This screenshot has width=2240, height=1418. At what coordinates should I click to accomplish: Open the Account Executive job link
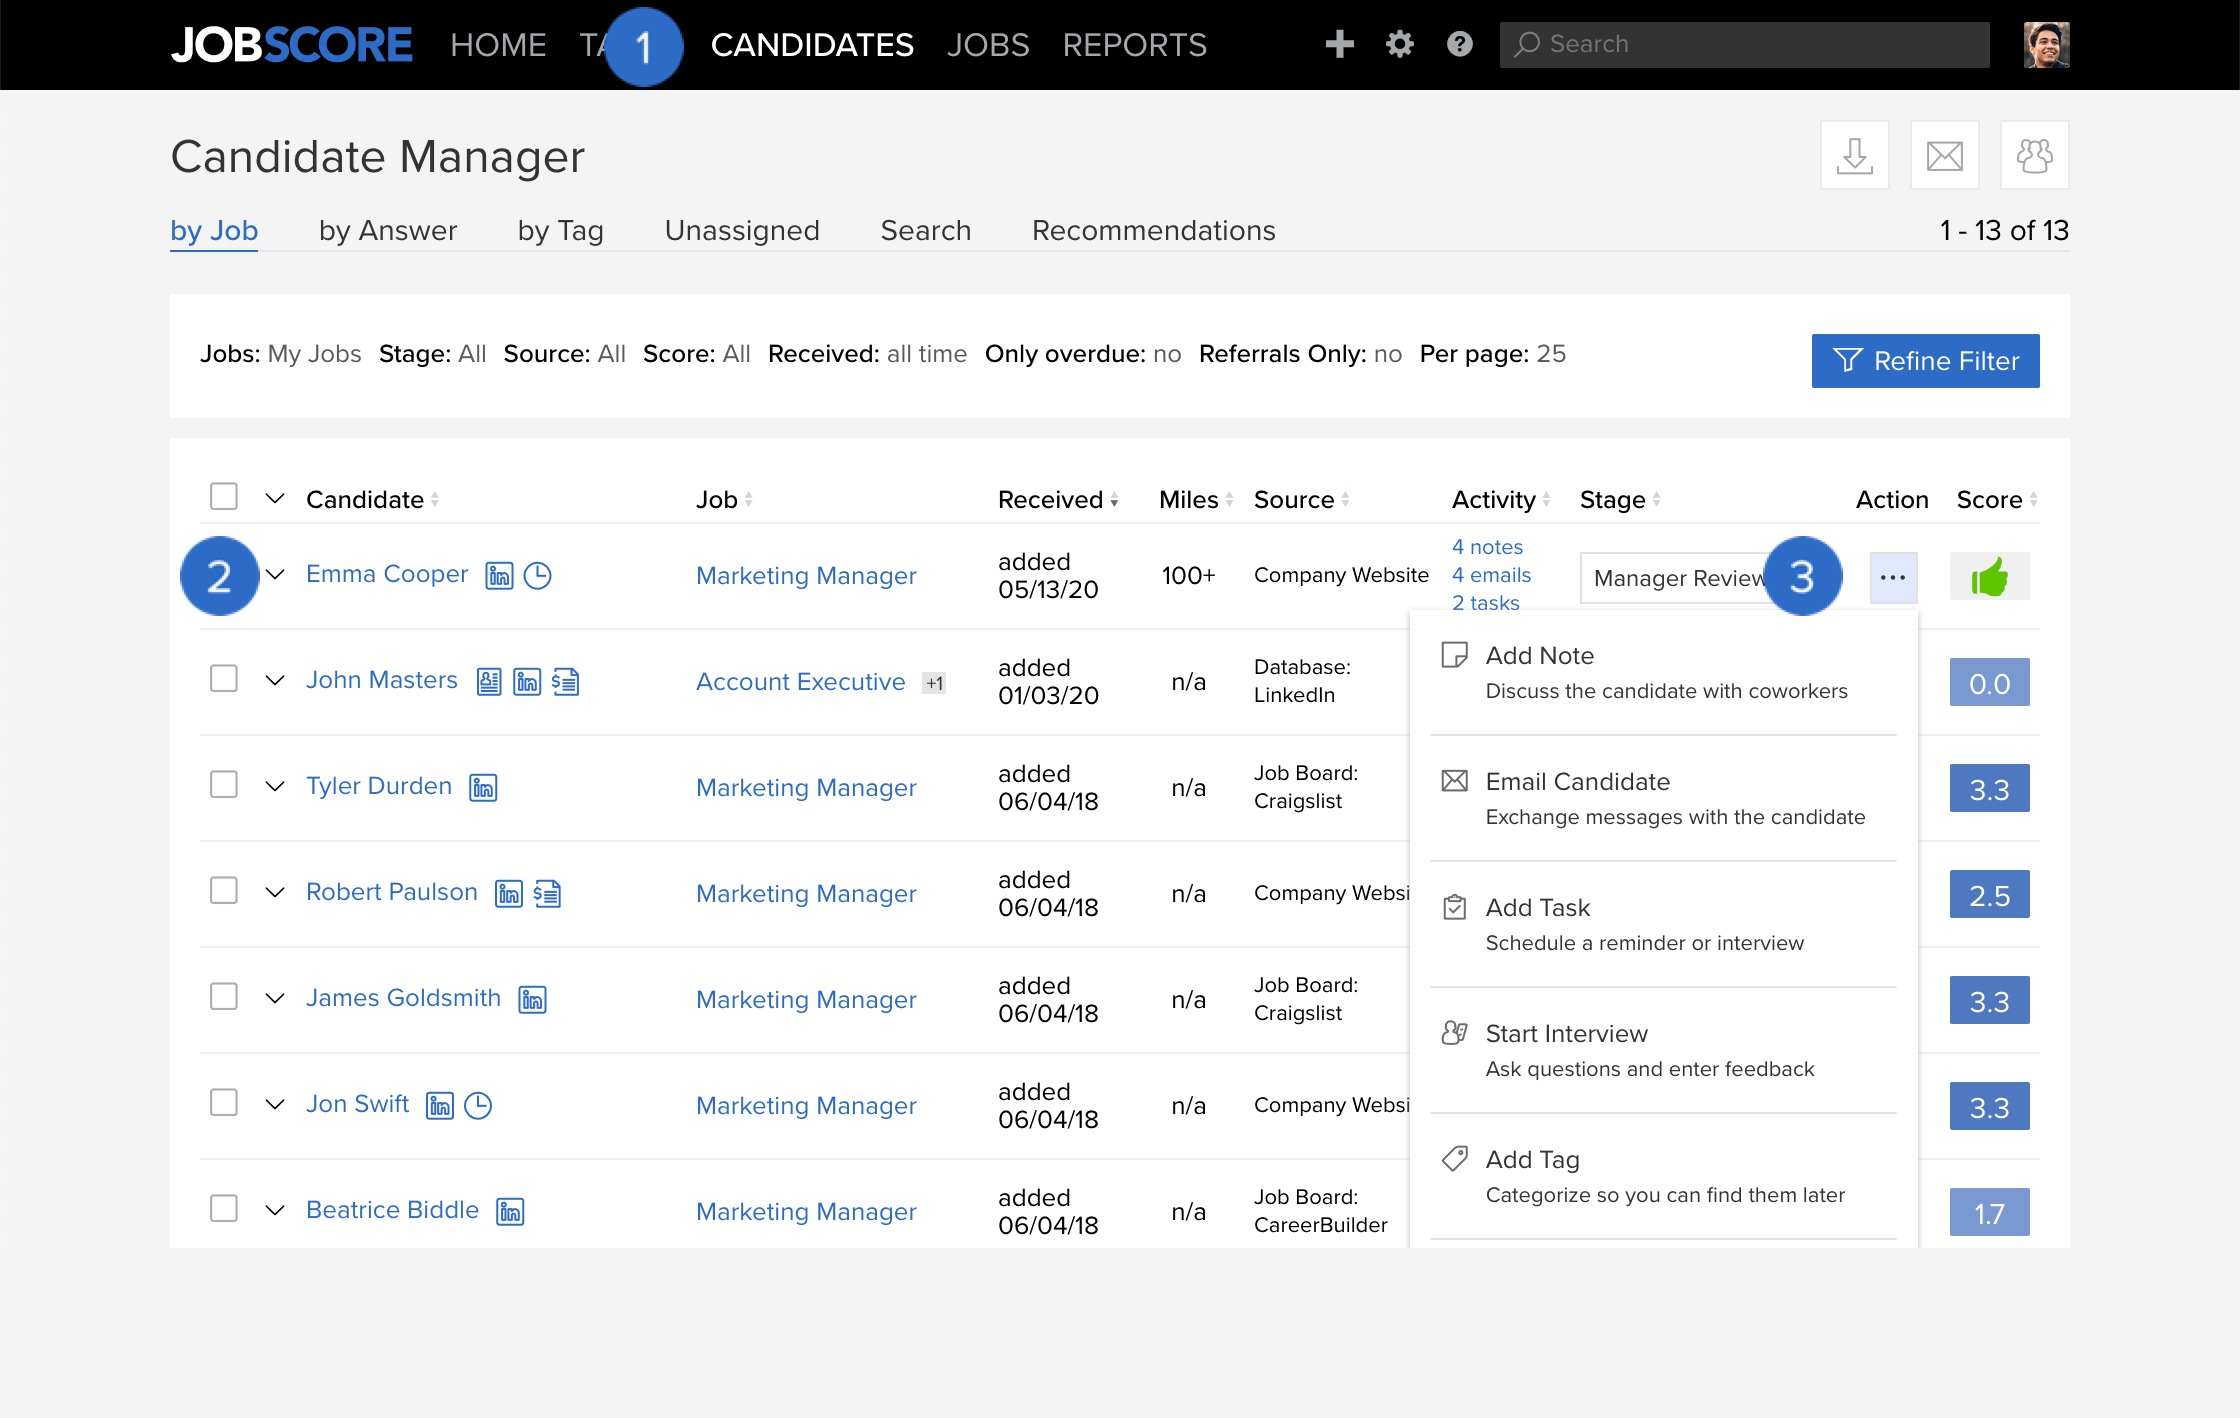click(800, 682)
